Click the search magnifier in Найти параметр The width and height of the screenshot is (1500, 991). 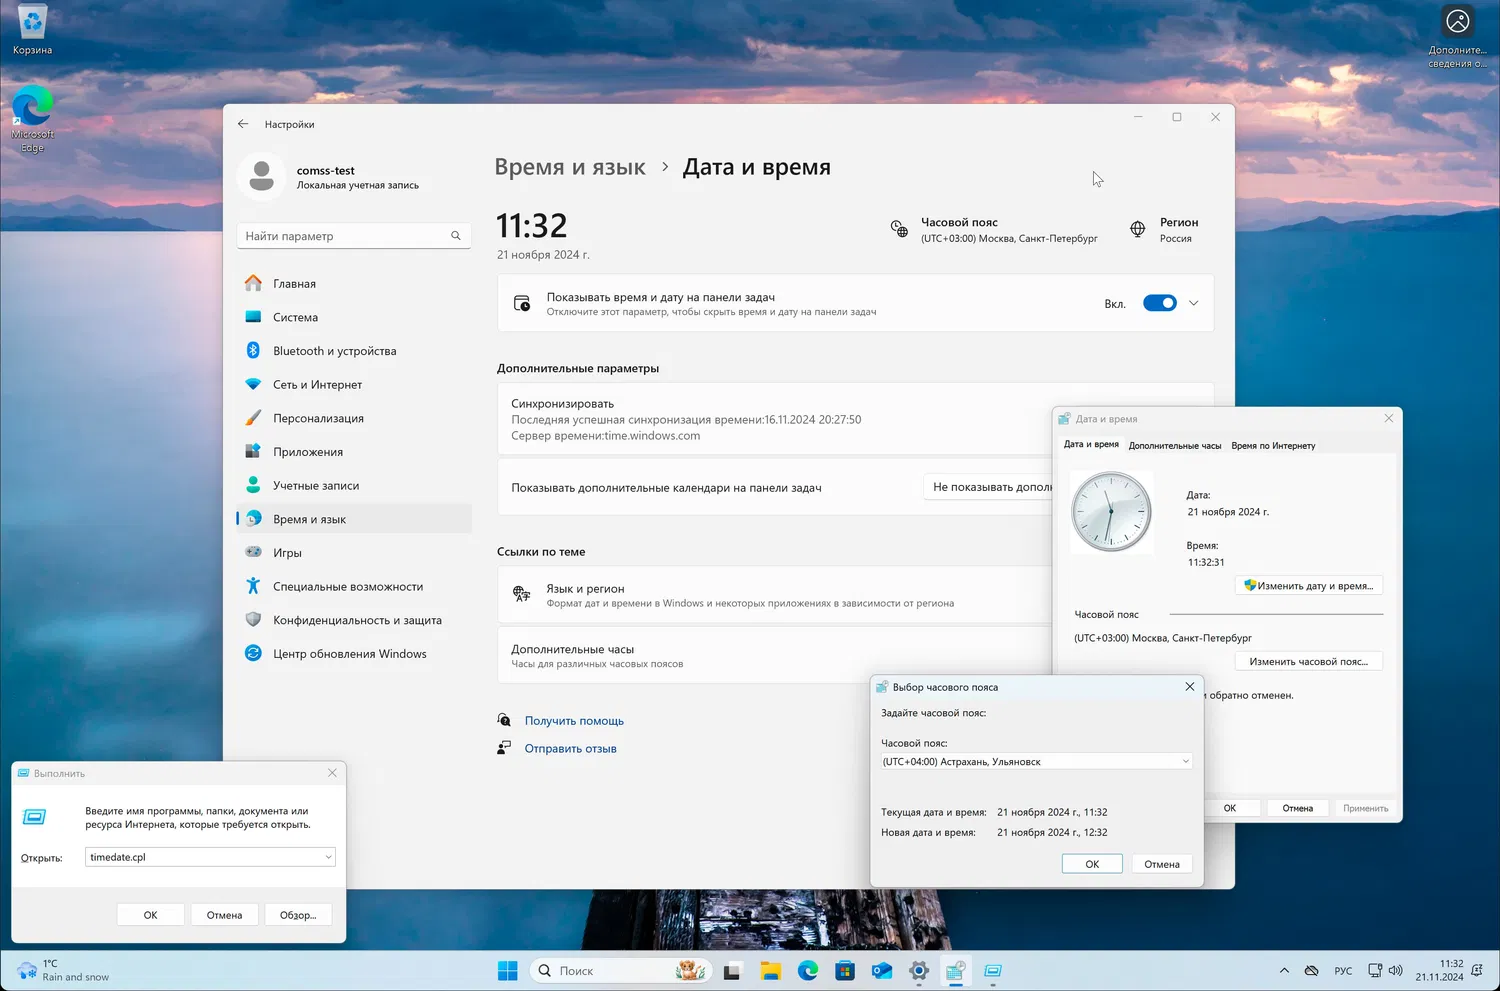tap(456, 236)
